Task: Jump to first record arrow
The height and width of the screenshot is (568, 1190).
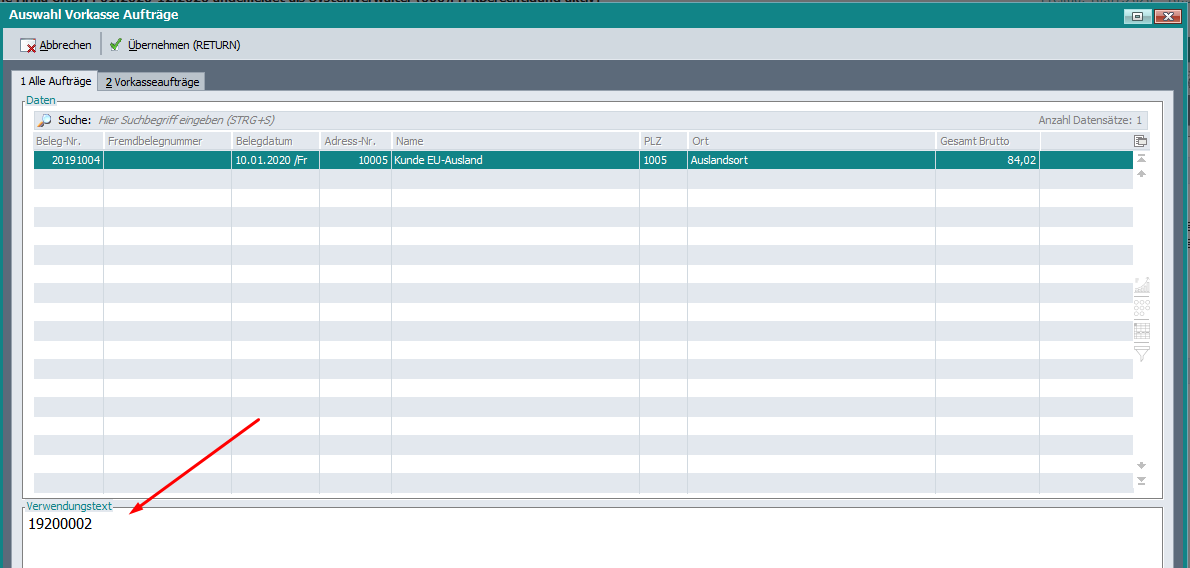Action: [1141, 159]
